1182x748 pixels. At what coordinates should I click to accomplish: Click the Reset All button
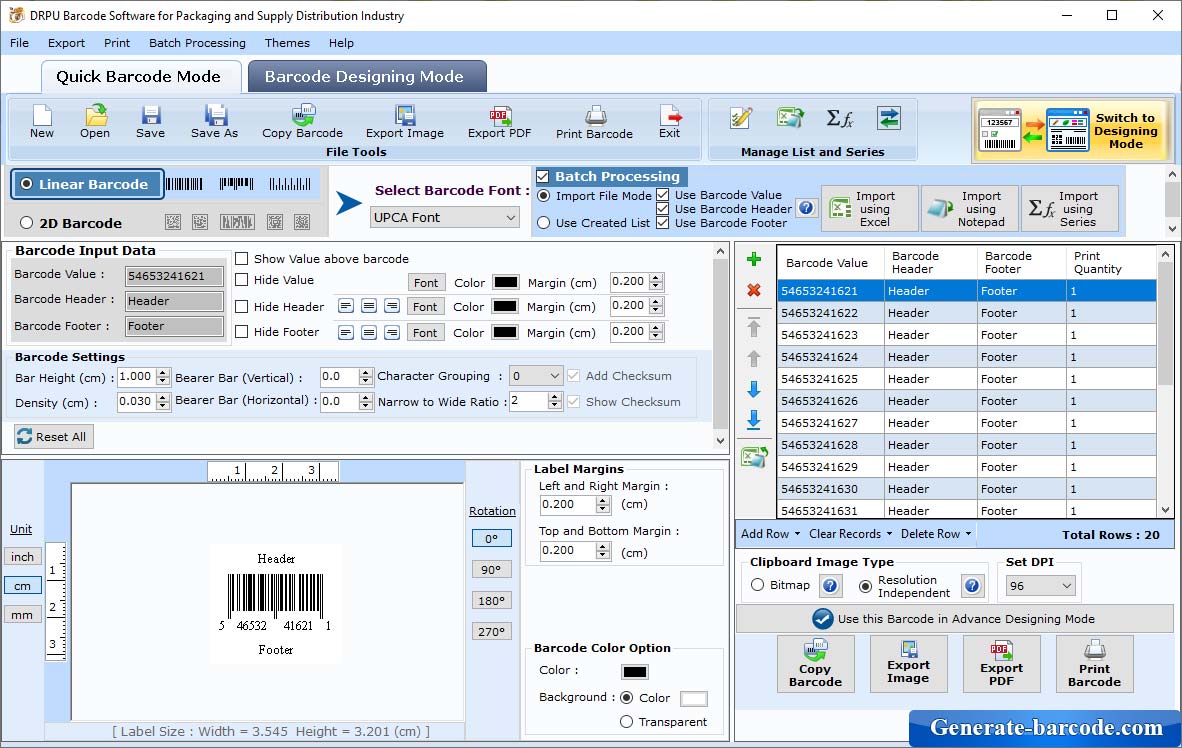pyautogui.click(x=54, y=437)
